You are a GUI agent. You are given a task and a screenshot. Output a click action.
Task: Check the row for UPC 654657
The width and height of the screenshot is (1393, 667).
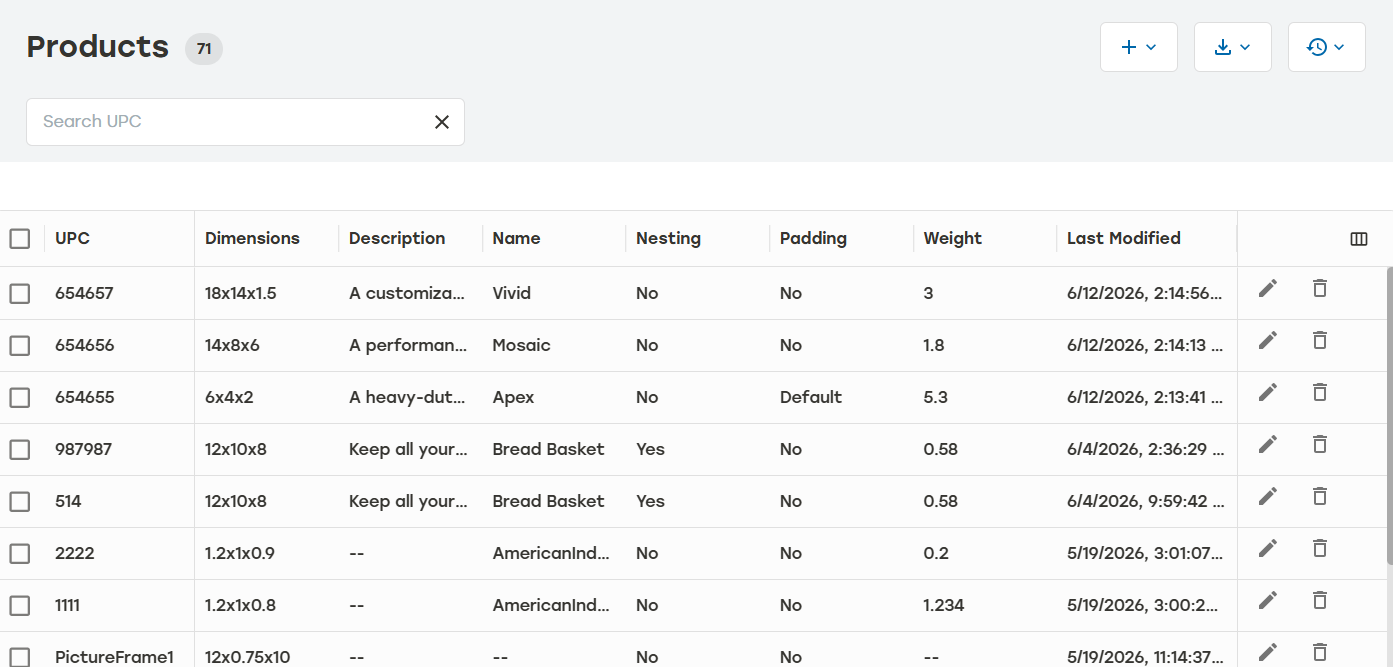(20, 294)
